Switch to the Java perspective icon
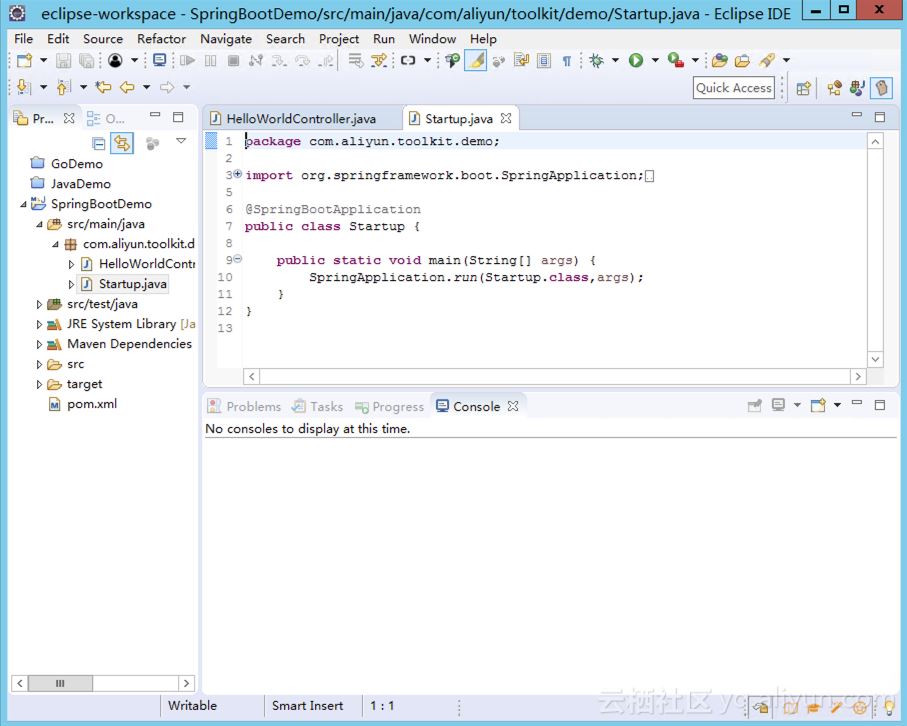The height and width of the screenshot is (726, 907). pos(857,88)
